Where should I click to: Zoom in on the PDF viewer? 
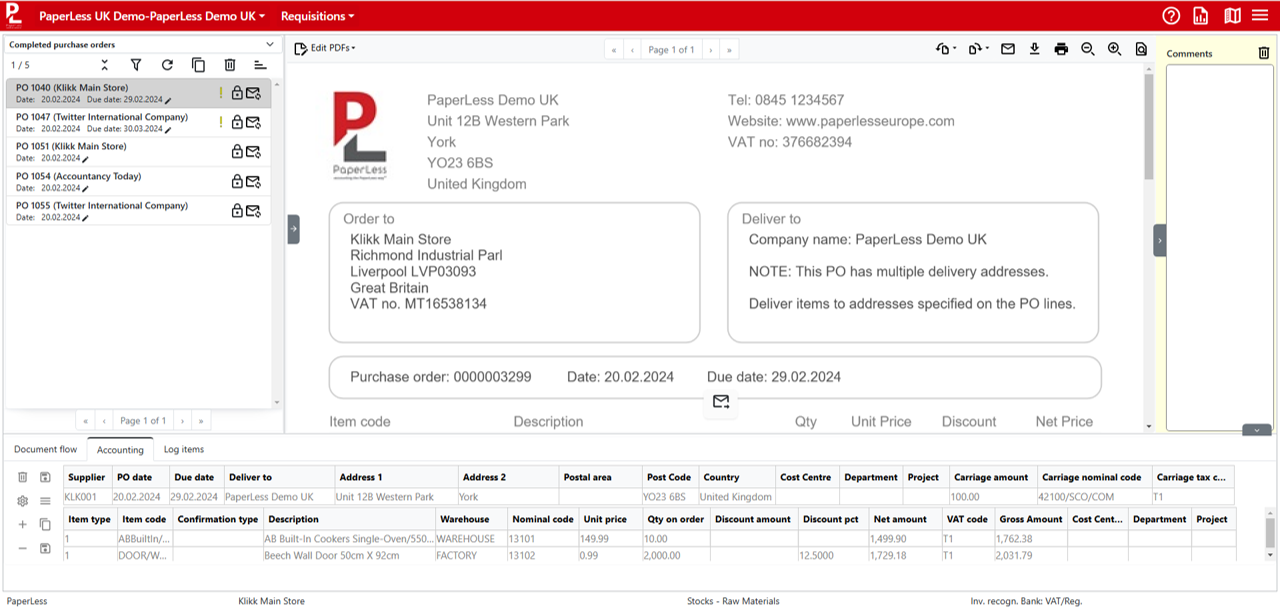pos(1114,48)
